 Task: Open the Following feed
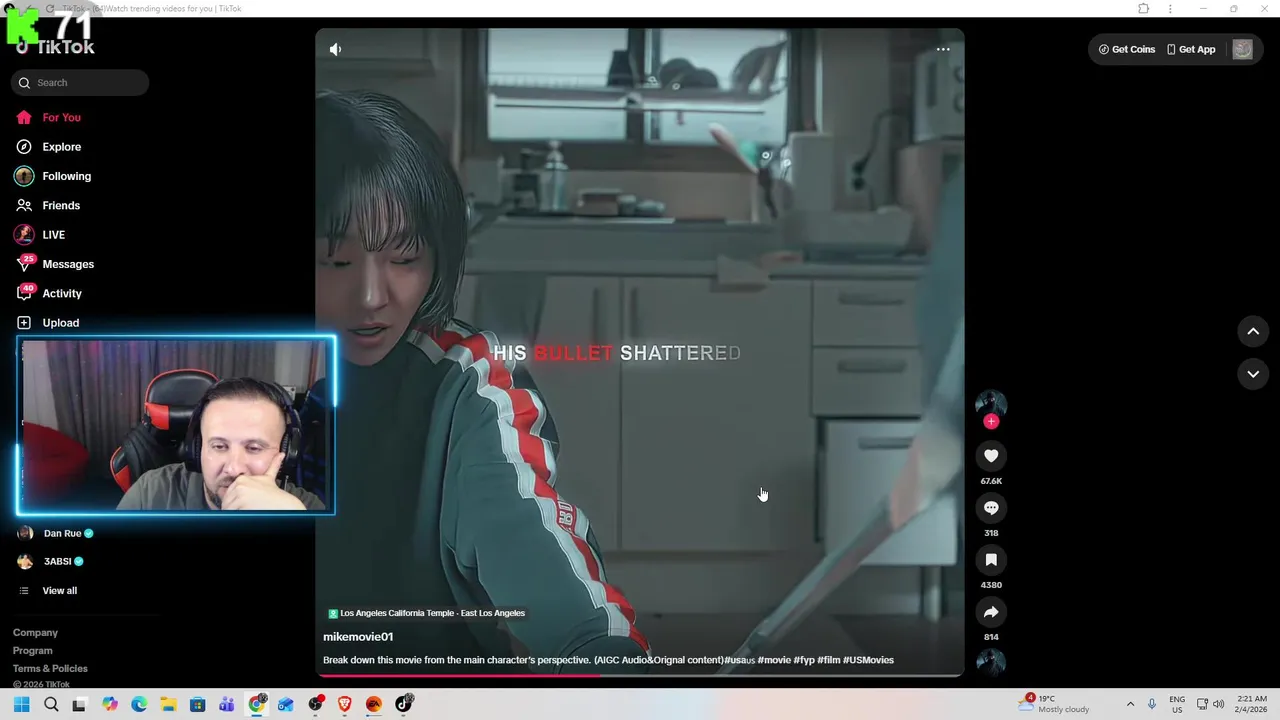pyautogui.click(x=53, y=176)
